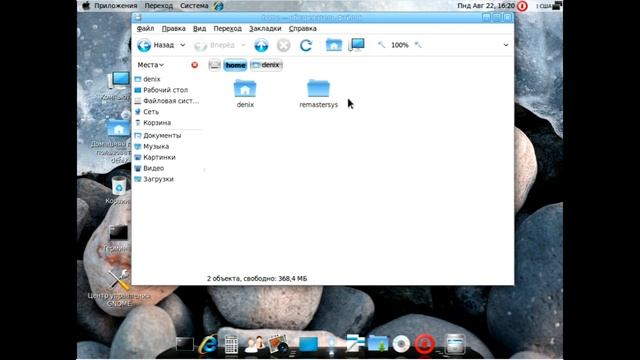Open the Назад history dropdown arrow

[182, 45]
